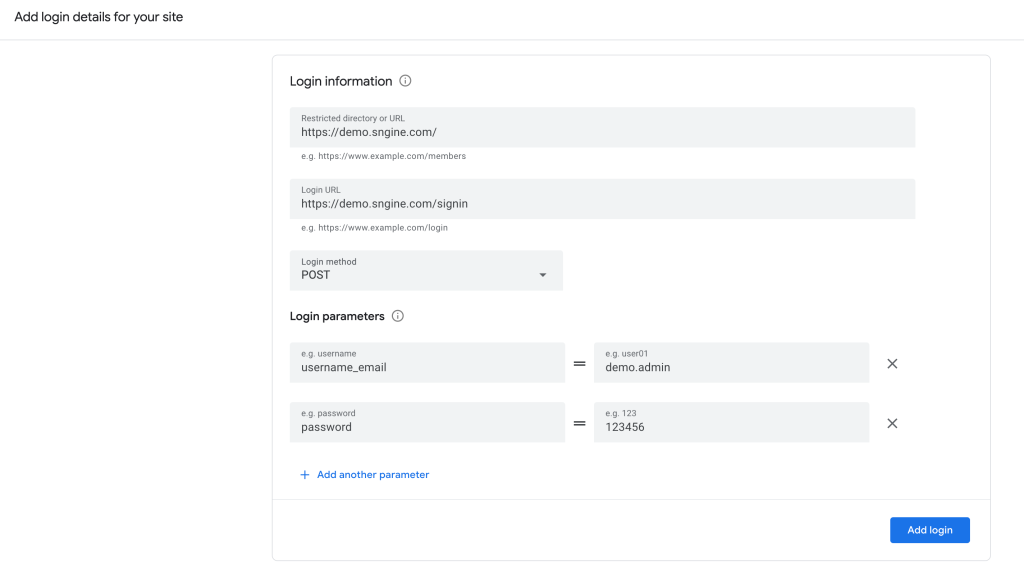Edit the demo.admin value field

click(x=731, y=362)
